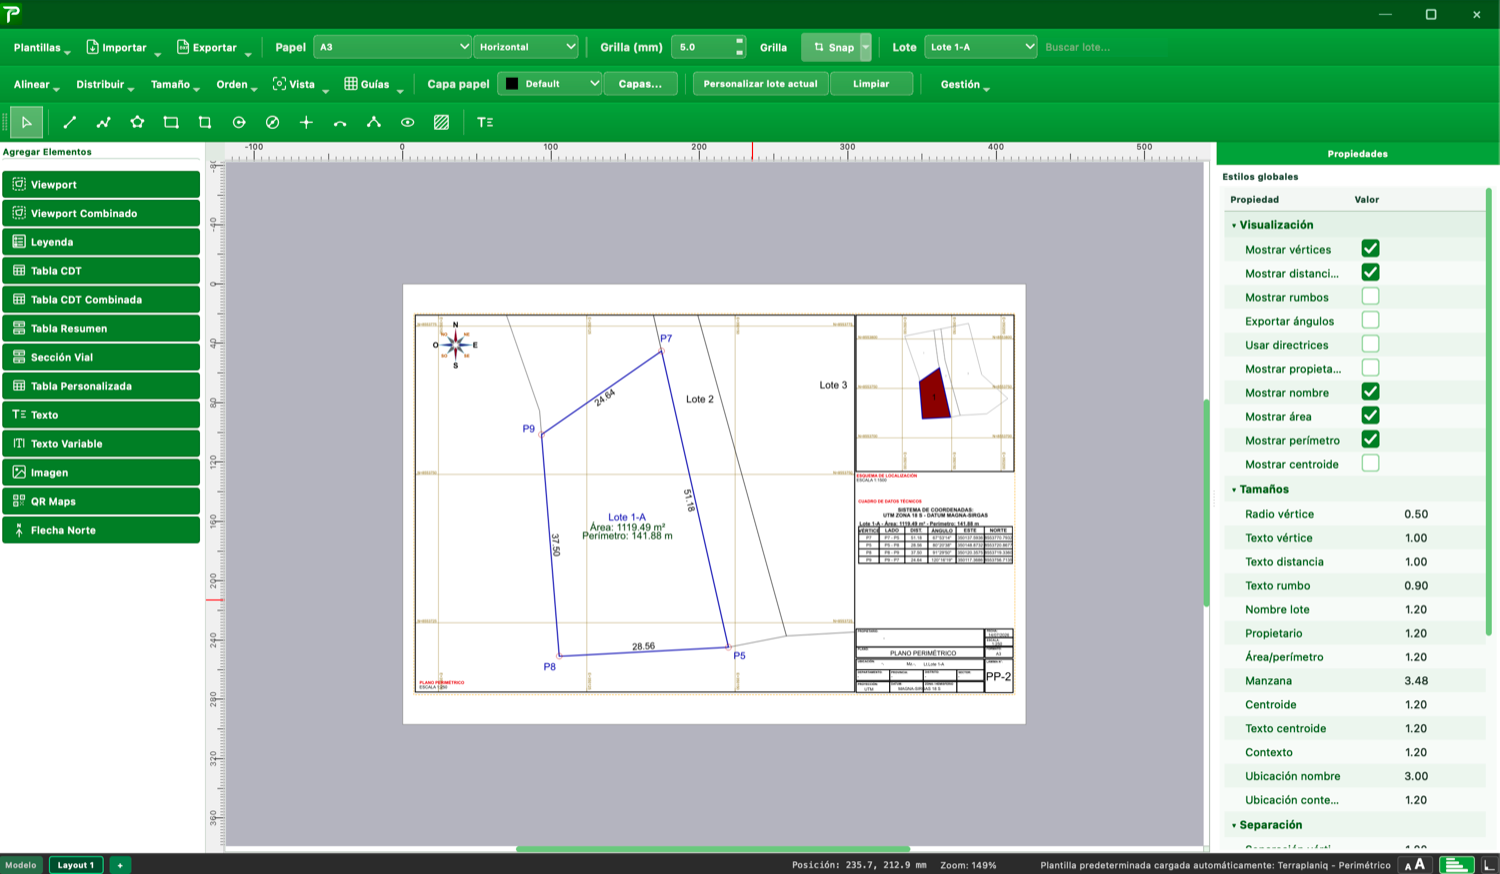1500x874 pixels.
Task: Add a Viewport element
Action: click(101, 184)
